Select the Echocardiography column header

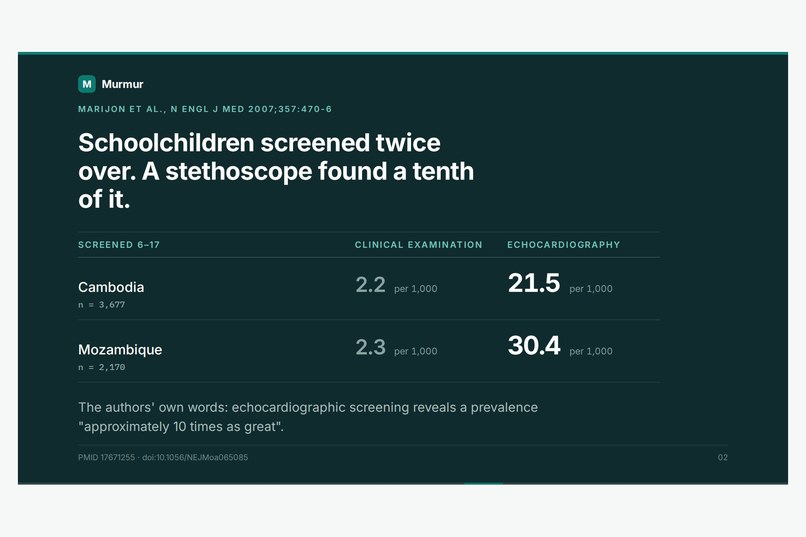(563, 245)
